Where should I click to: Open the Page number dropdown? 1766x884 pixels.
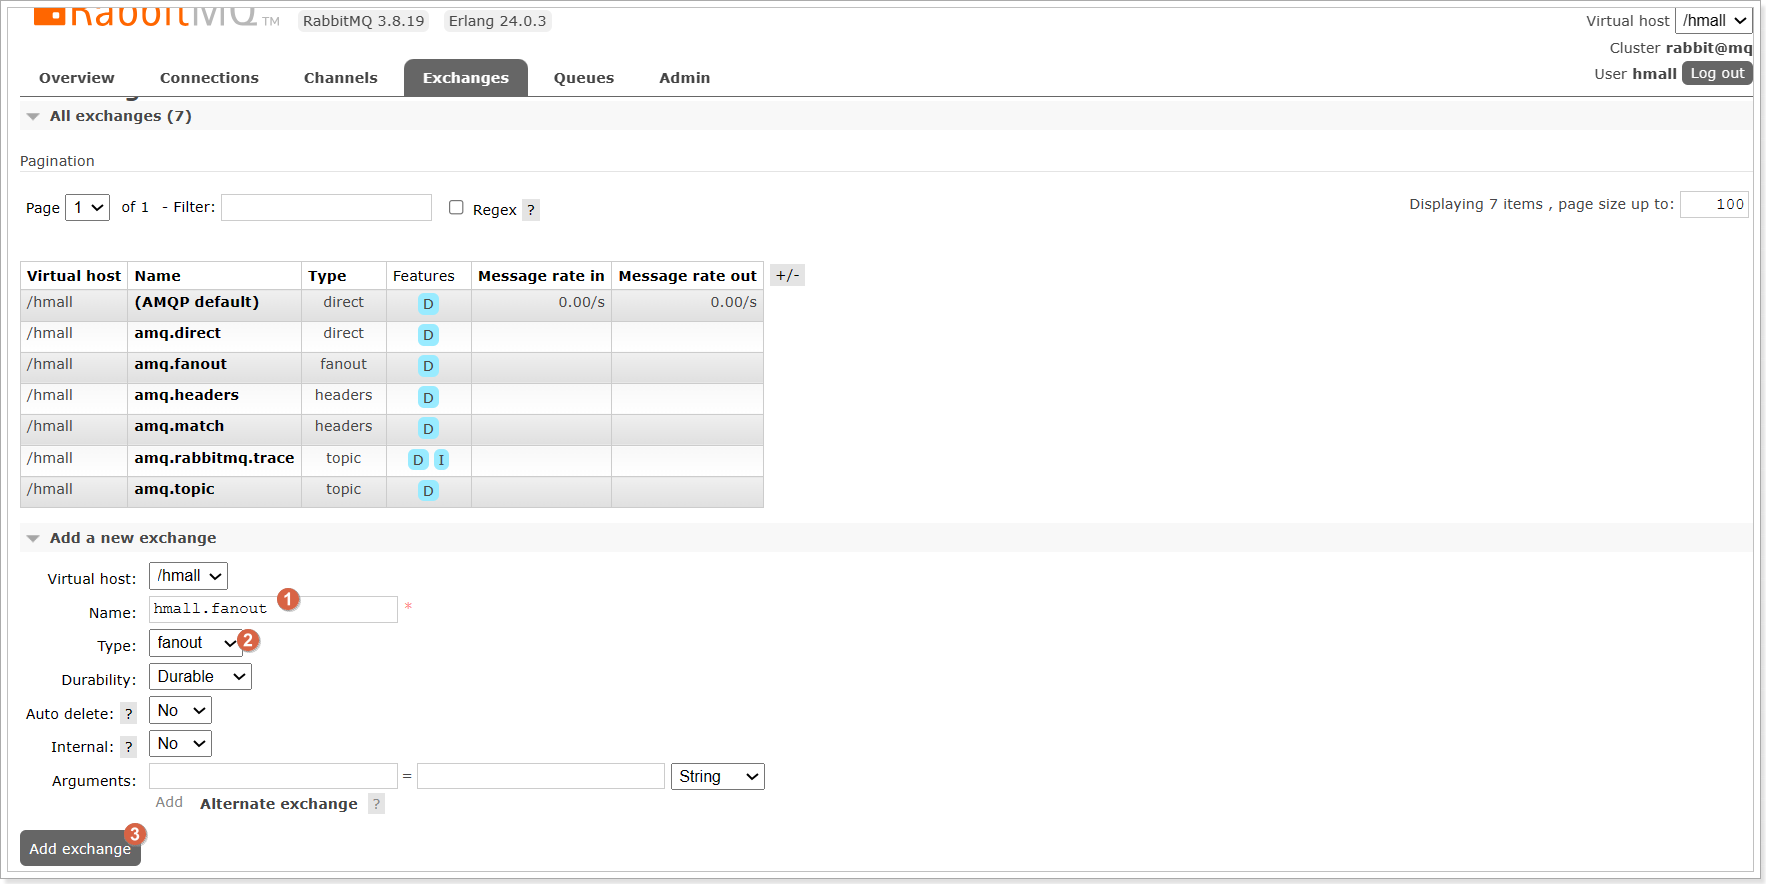pos(87,207)
